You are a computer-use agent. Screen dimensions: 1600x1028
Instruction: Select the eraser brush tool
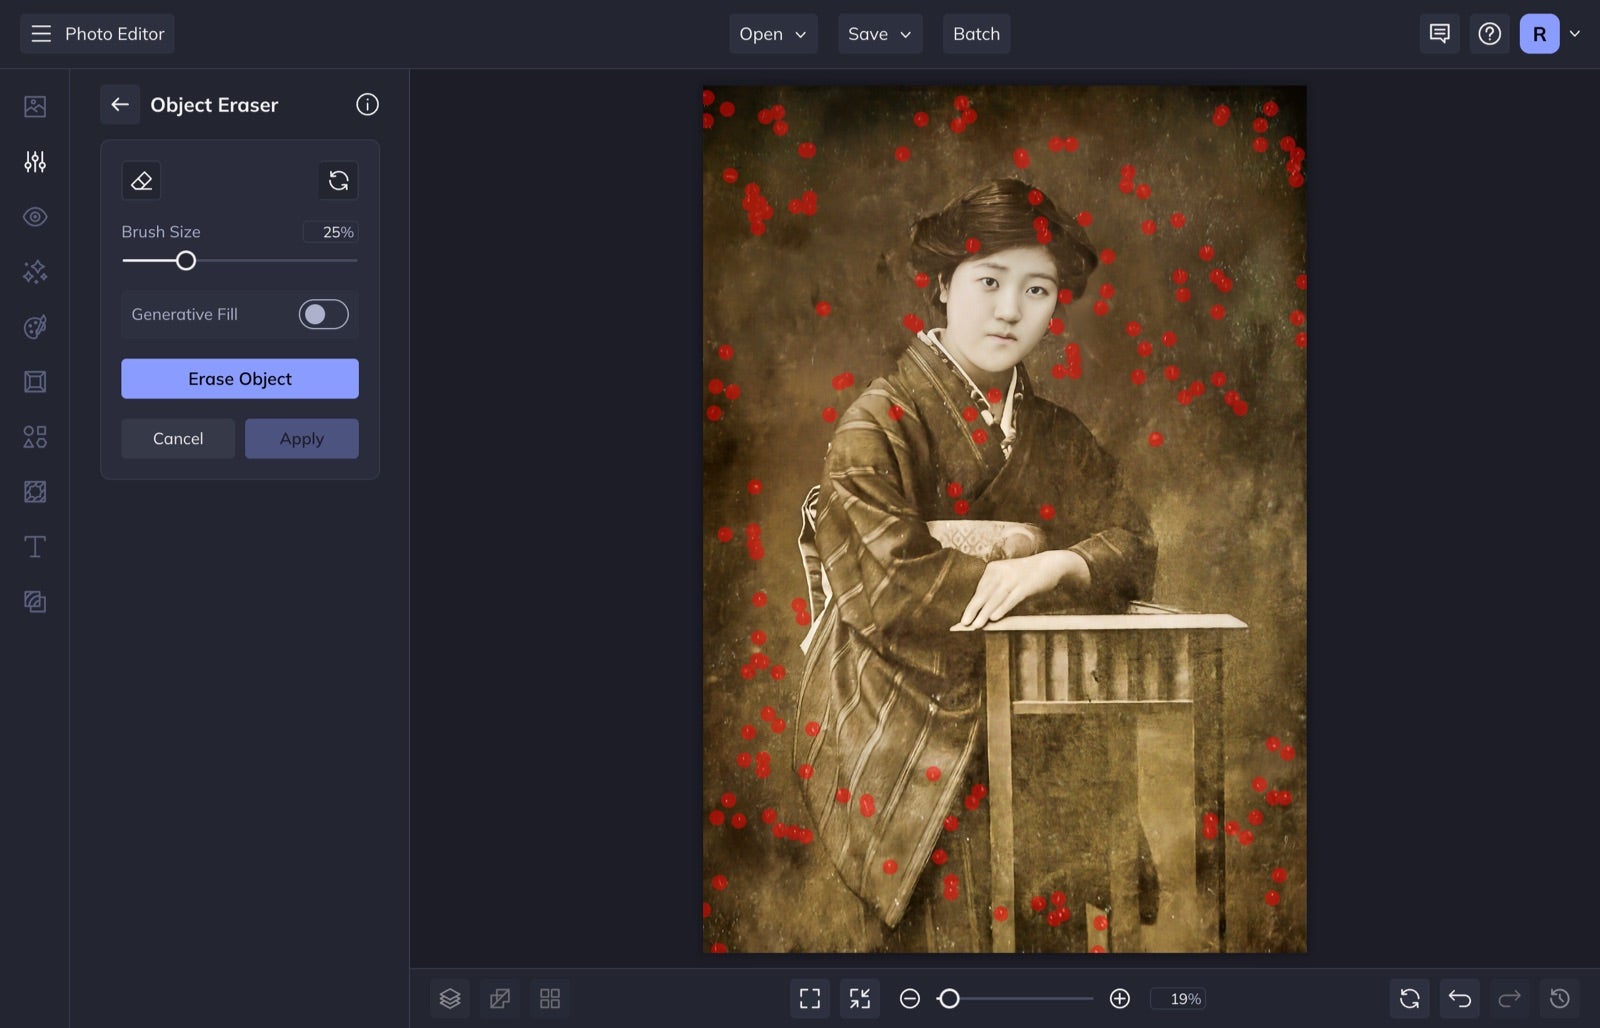[x=141, y=180]
